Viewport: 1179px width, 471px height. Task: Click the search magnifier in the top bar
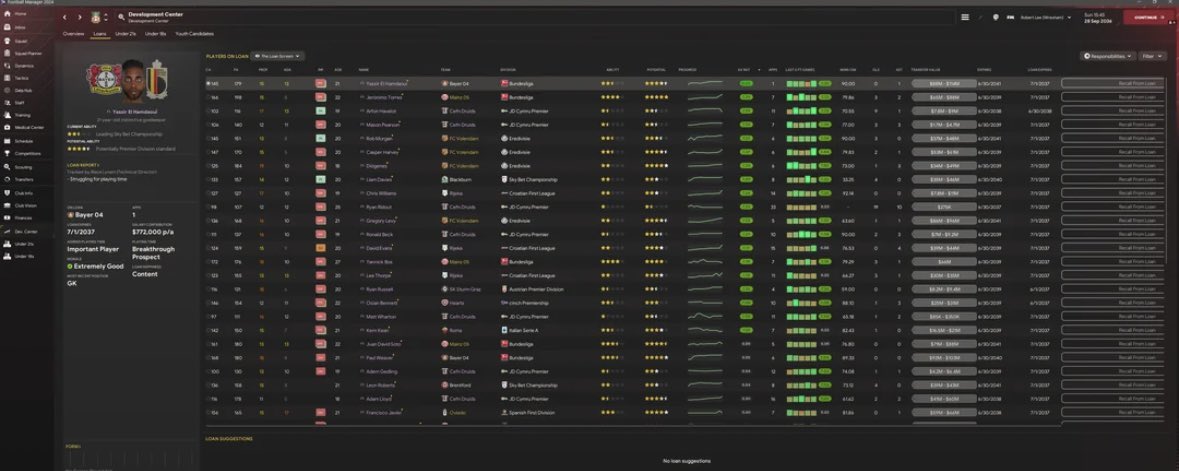[121, 17]
